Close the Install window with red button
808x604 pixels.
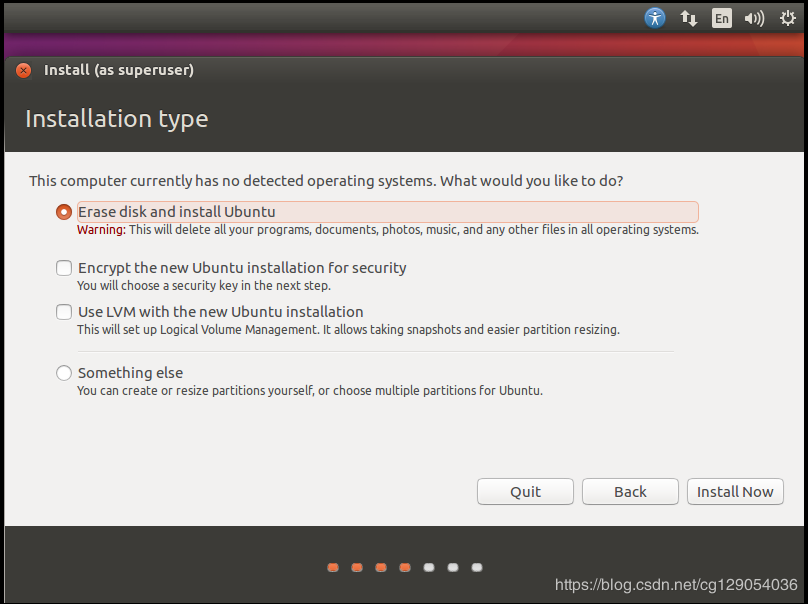pos(24,70)
